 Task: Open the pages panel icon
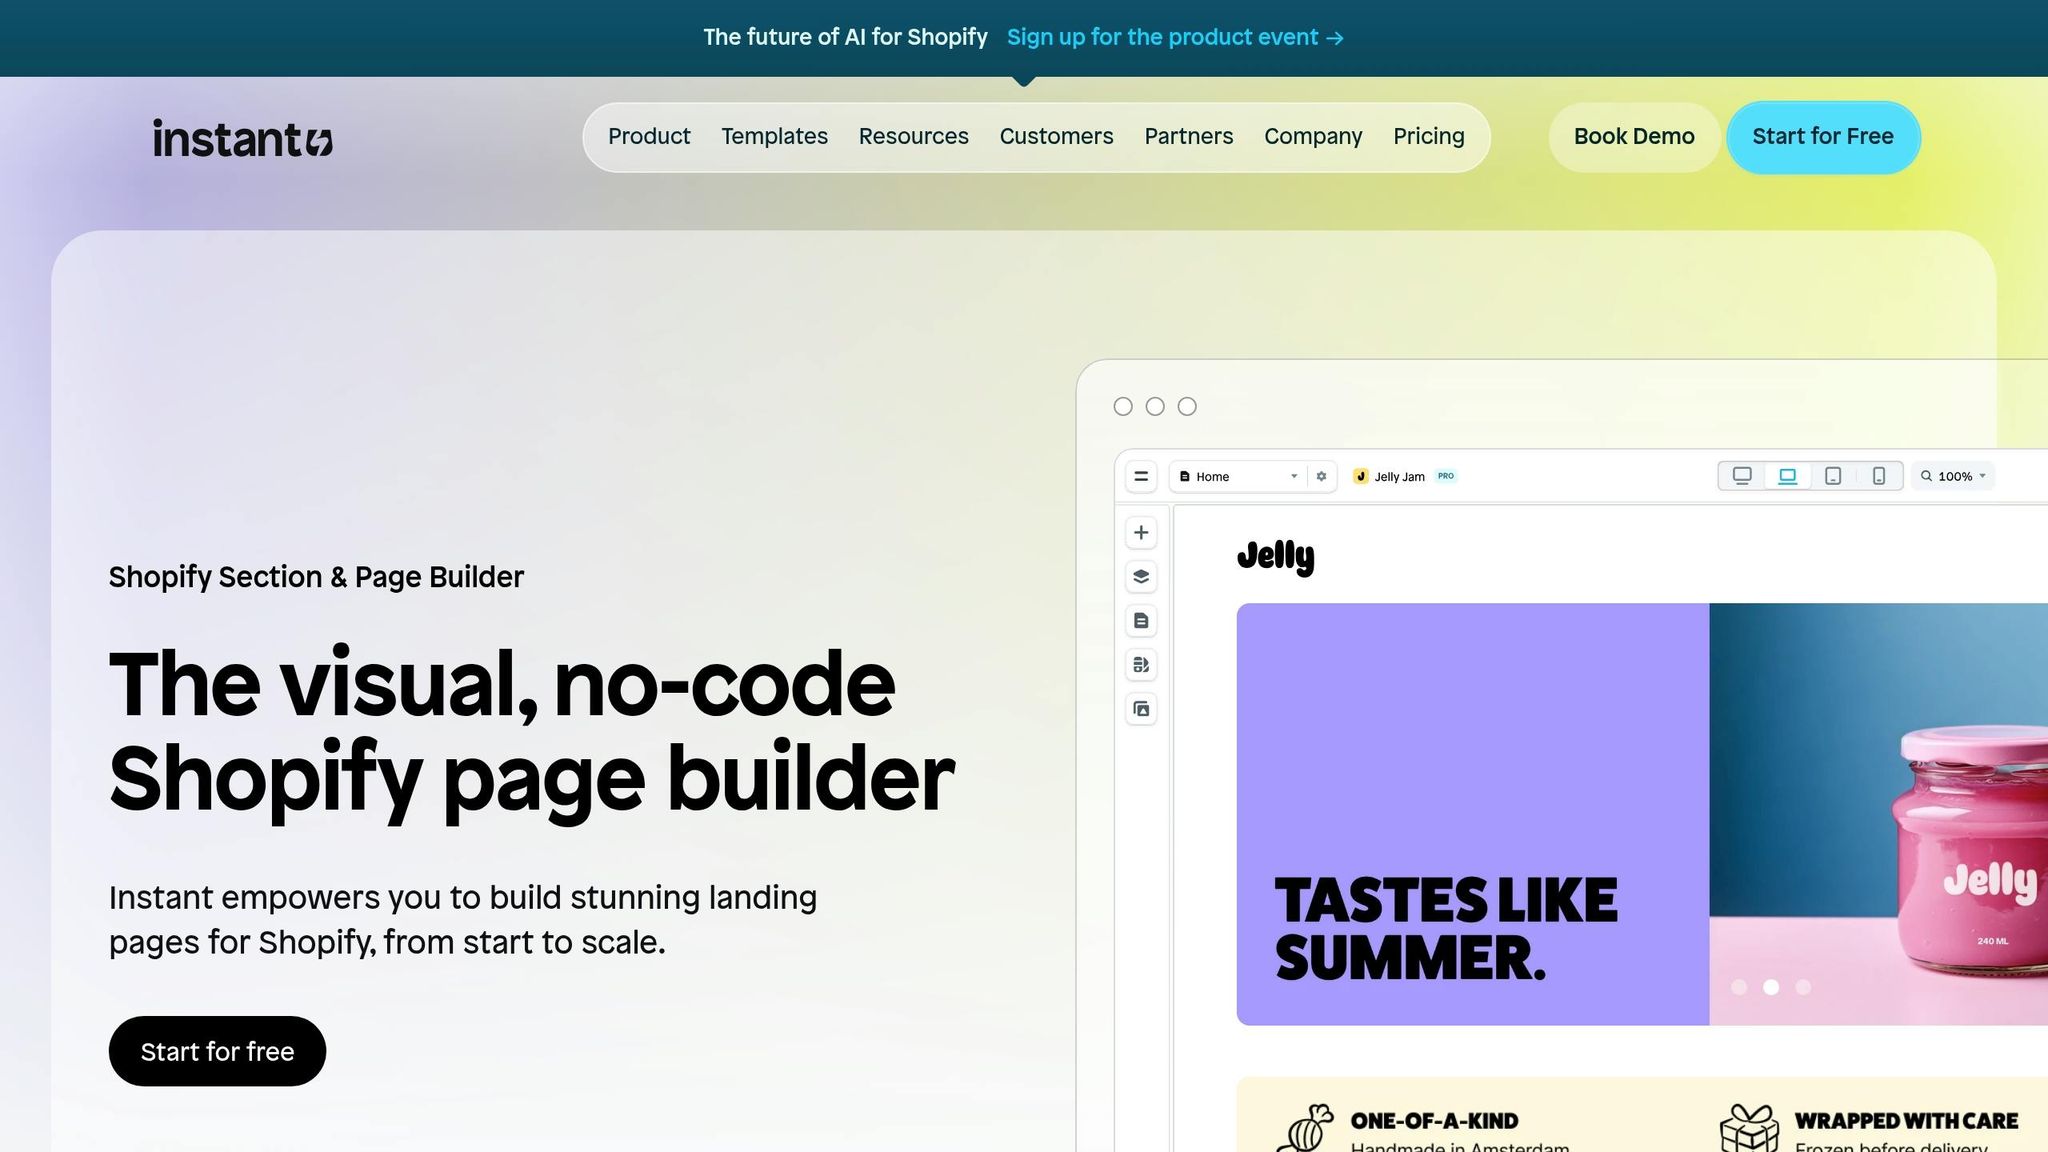pyautogui.click(x=1141, y=621)
